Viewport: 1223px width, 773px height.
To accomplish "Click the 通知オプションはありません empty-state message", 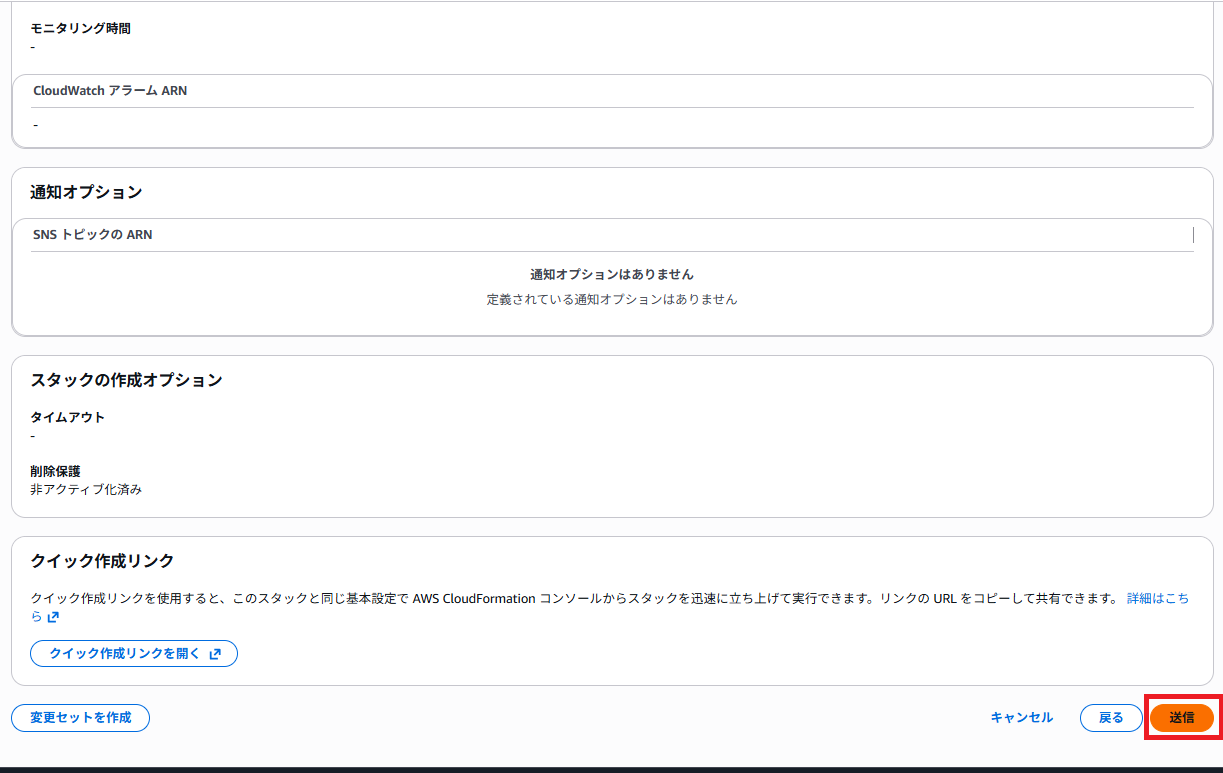I will [x=610, y=273].
